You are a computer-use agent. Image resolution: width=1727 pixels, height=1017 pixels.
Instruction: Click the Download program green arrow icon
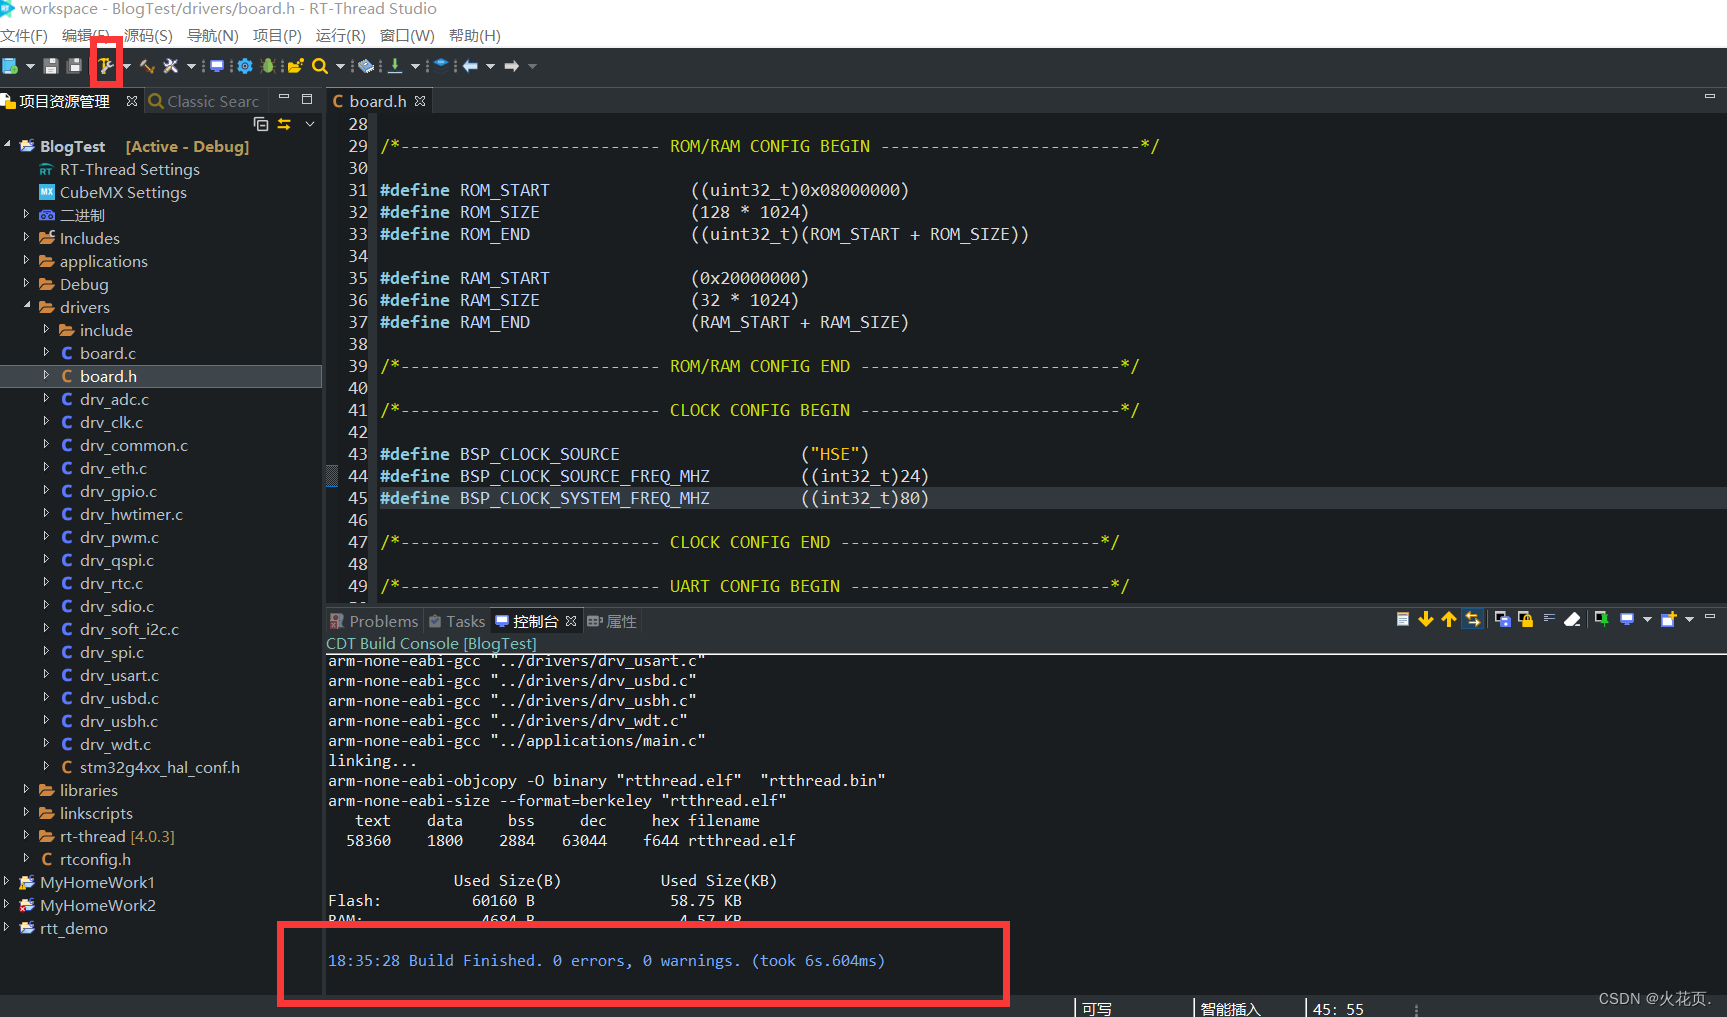395,66
